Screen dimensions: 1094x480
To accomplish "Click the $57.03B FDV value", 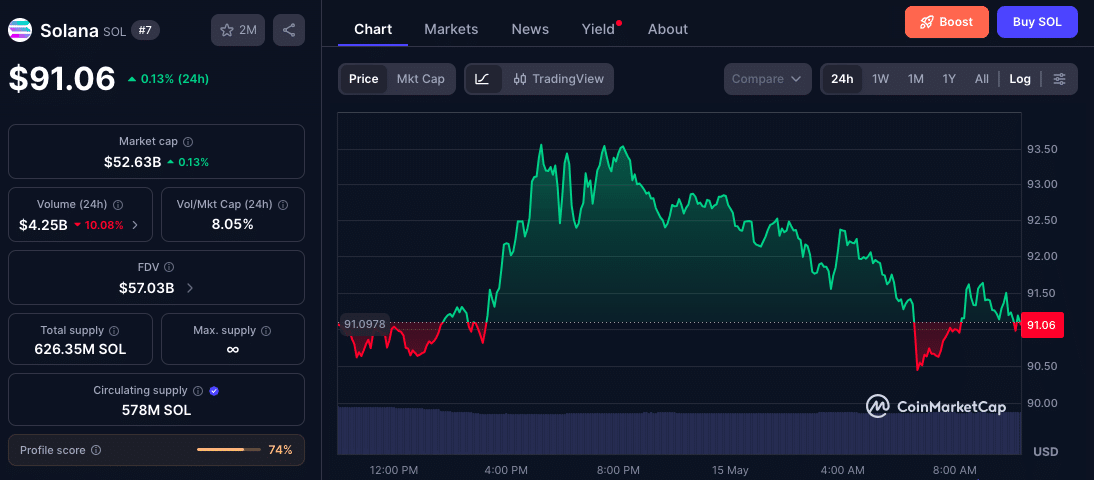I will click(147, 287).
